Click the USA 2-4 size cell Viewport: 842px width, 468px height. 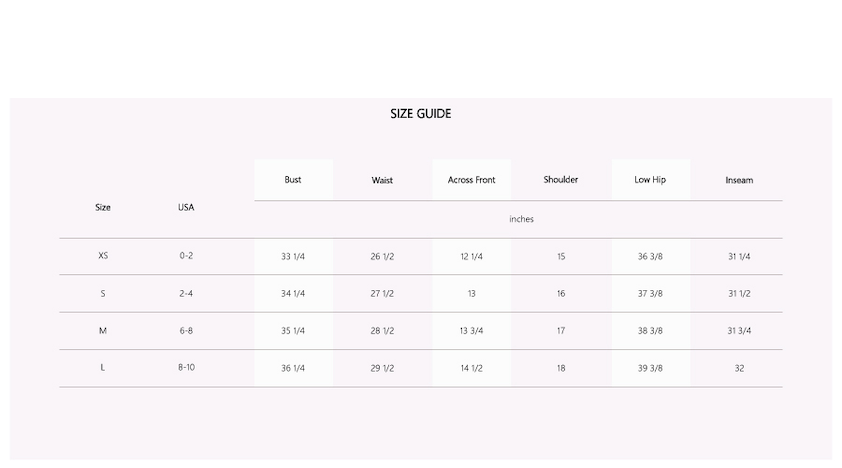(x=186, y=293)
